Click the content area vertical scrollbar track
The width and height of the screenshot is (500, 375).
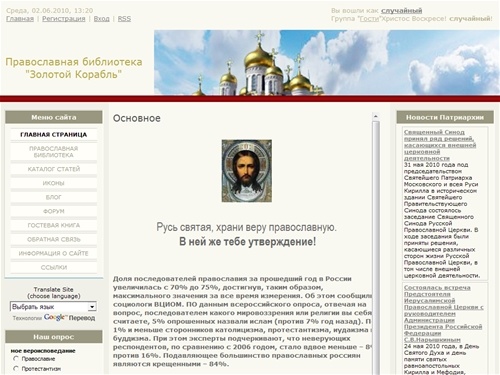point(376,247)
